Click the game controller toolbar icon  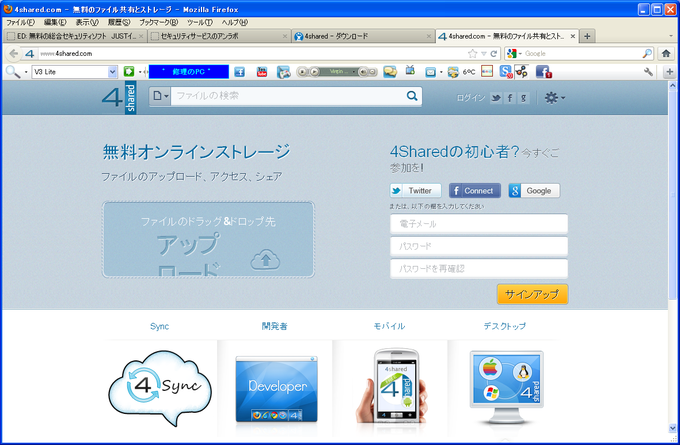(284, 72)
